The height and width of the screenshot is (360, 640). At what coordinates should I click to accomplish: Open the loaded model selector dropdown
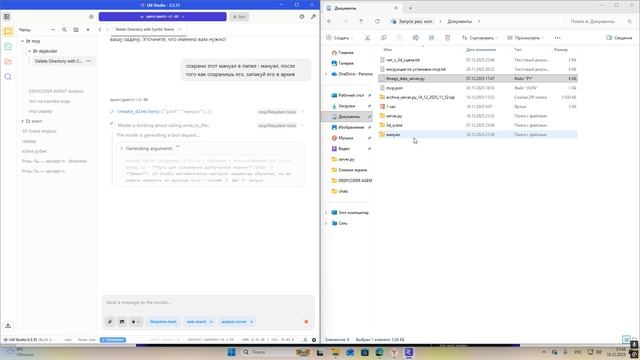162,17
